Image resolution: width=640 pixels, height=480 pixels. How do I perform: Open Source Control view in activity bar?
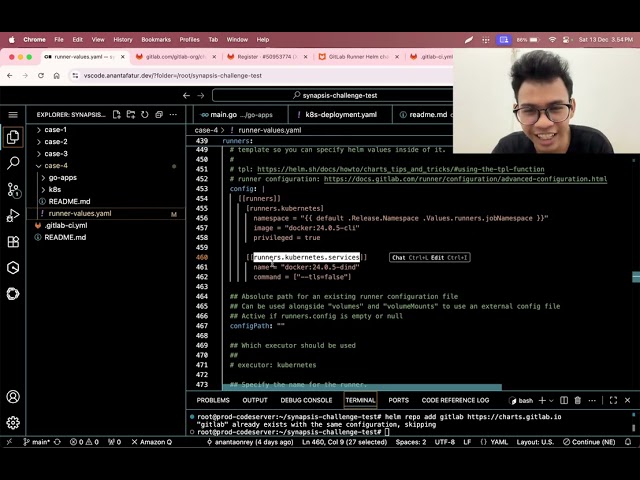pyautogui.click(x=13, y=190)
